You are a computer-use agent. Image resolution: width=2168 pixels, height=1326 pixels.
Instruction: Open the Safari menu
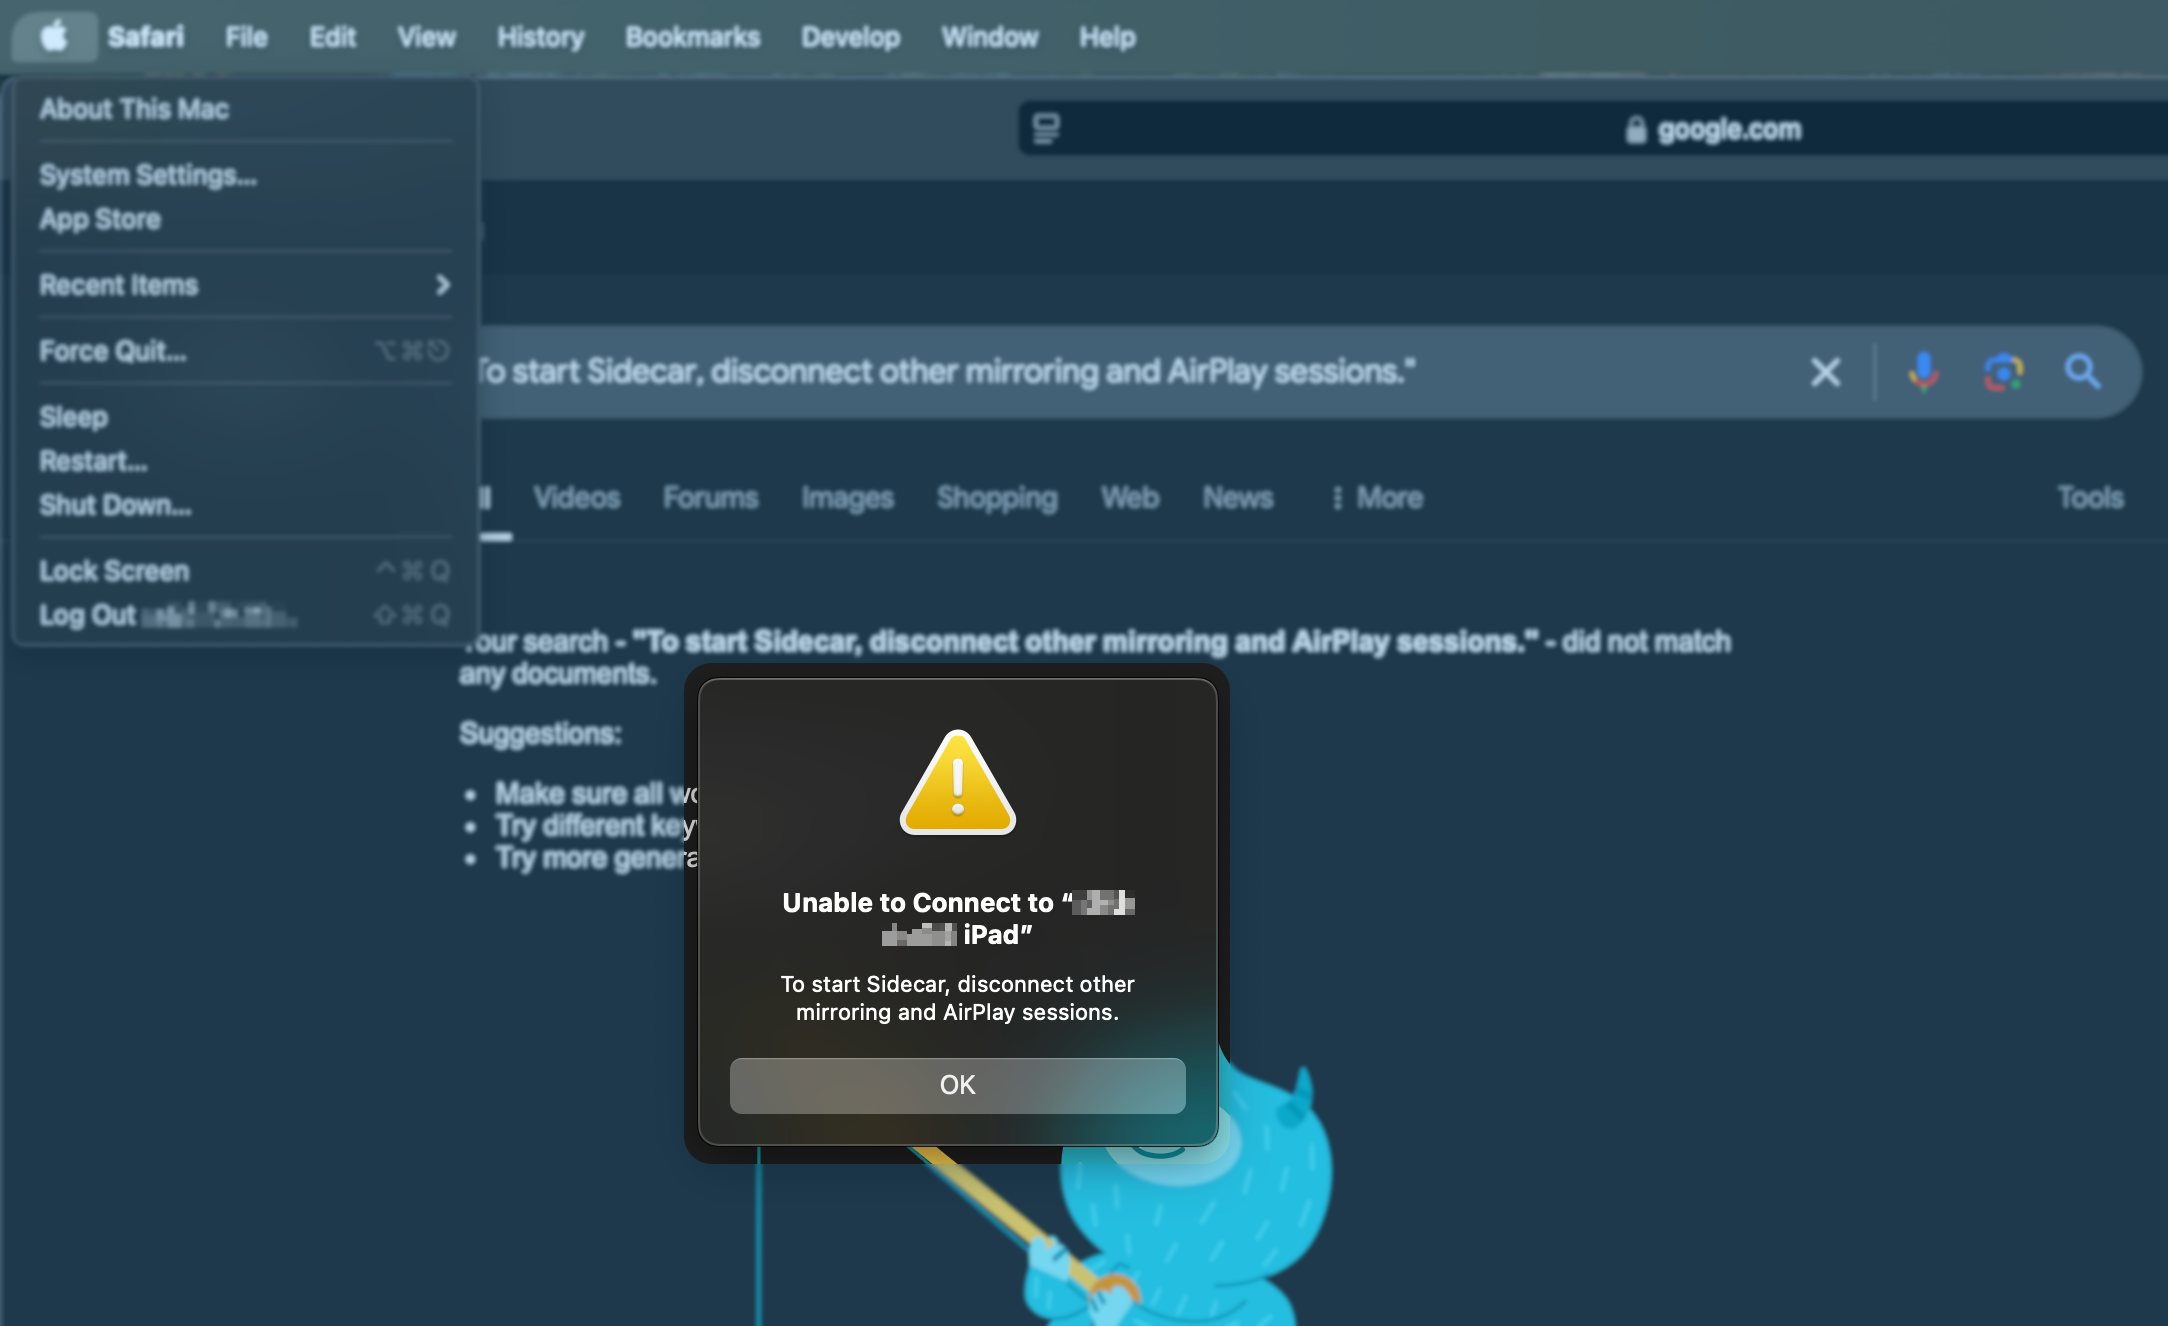146,37
